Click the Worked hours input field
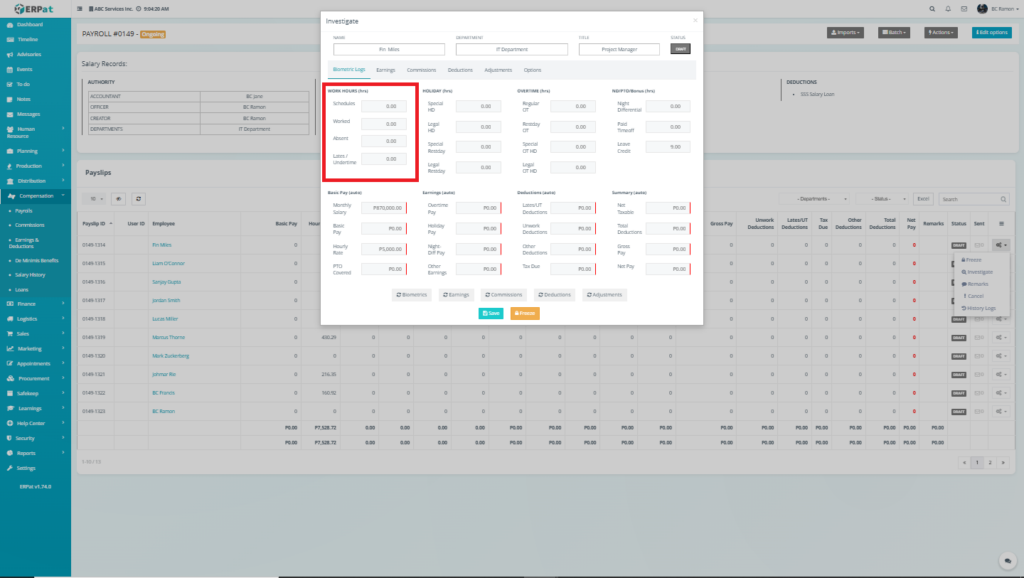The height and width of the screenshot is (578, 1024). pos(384,123)
